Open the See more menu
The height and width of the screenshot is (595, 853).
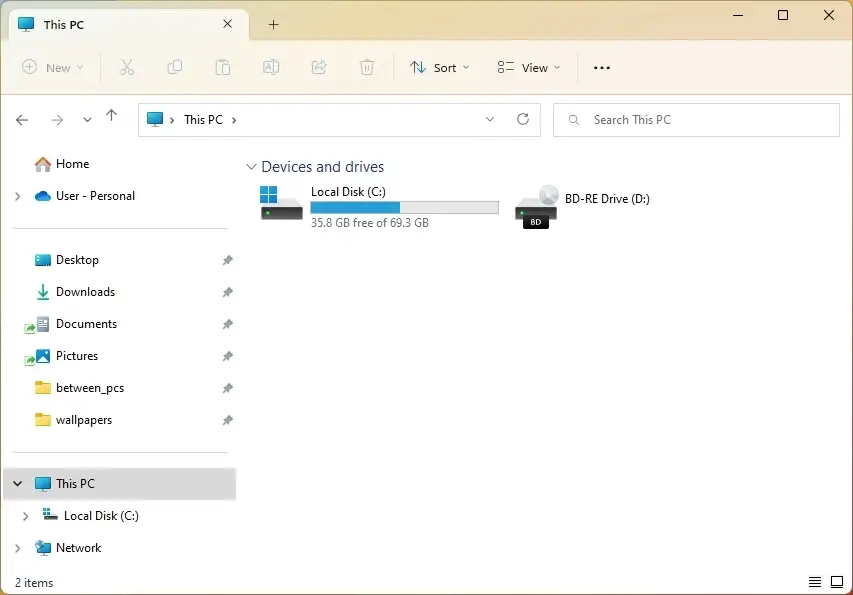click(601, 67)
